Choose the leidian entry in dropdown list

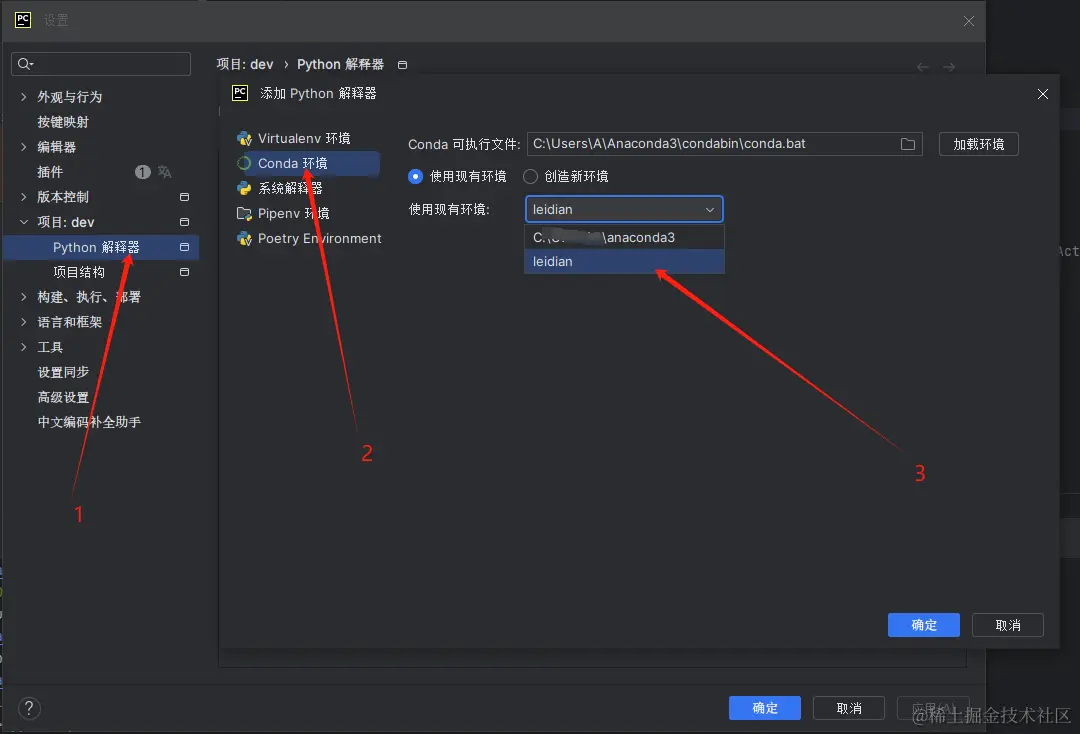pos(624,262)
